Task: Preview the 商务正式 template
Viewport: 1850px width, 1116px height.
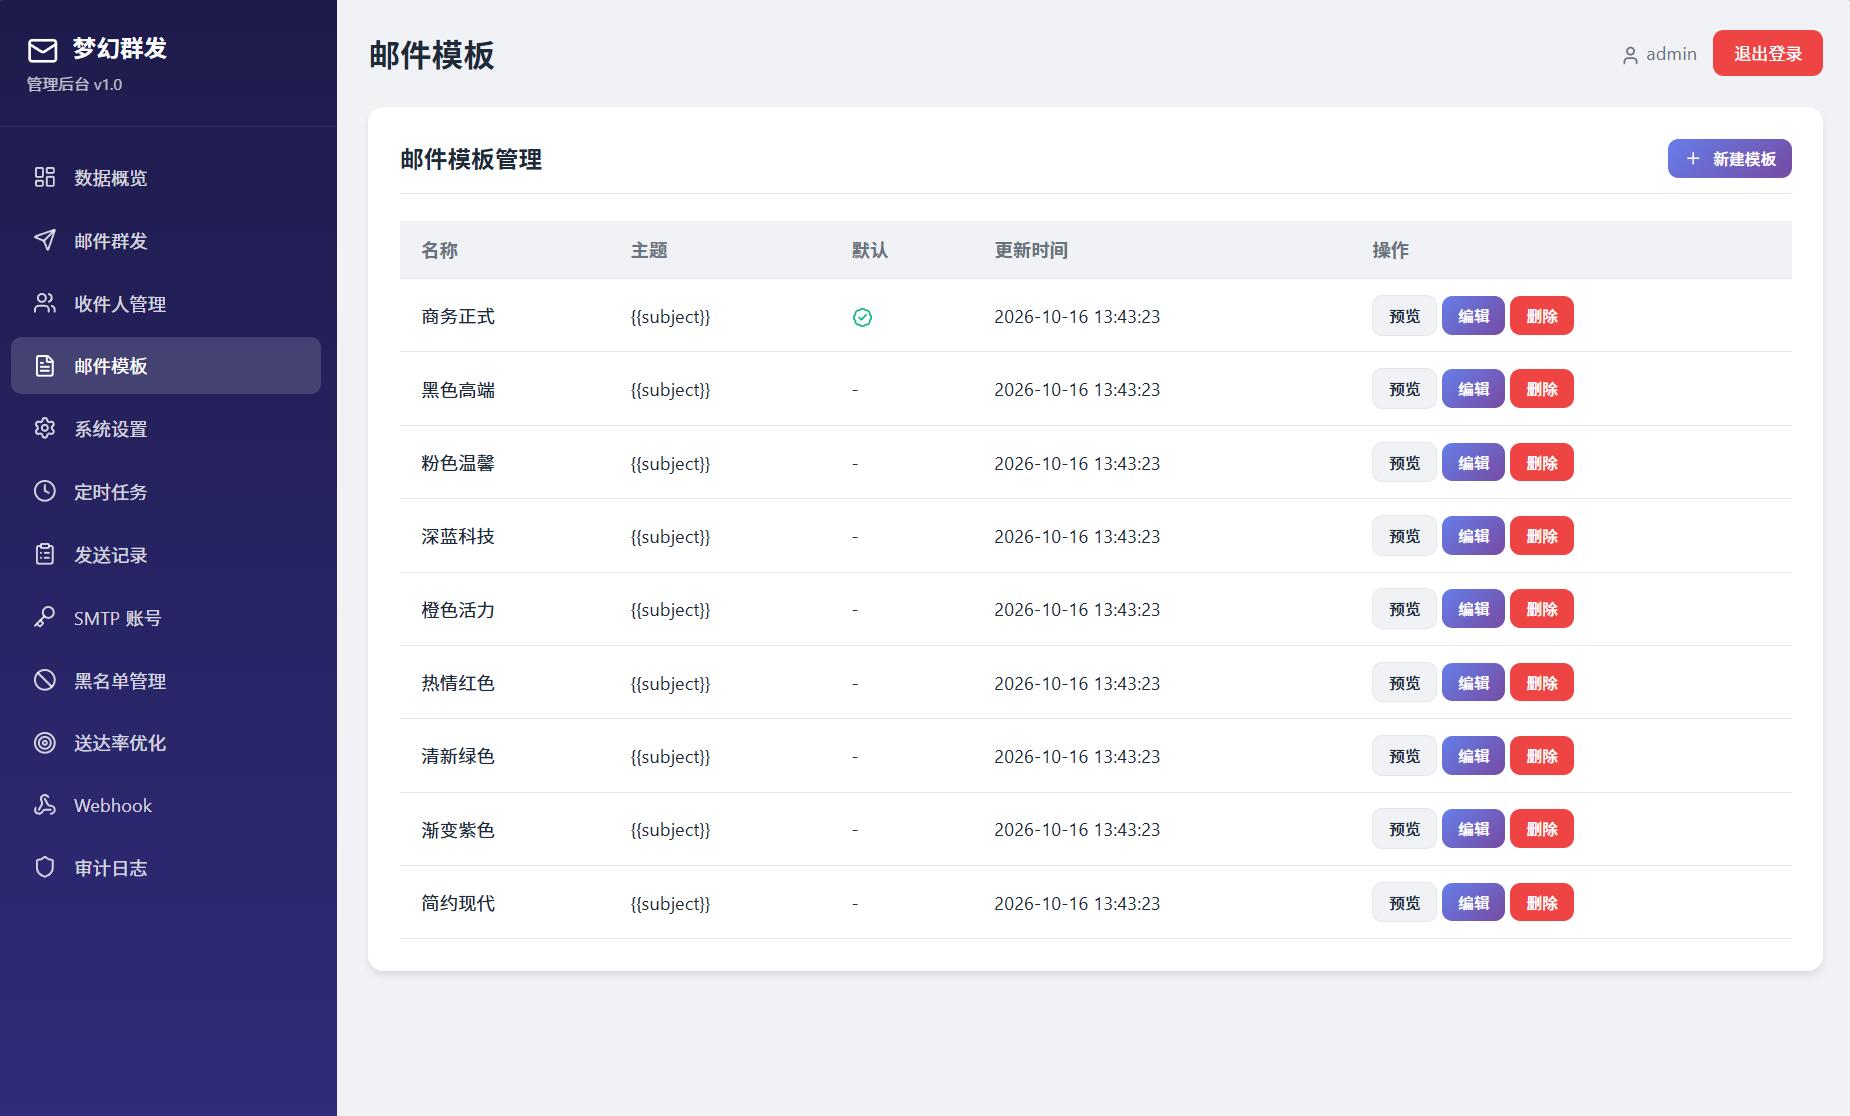Action: (1404, 316)
